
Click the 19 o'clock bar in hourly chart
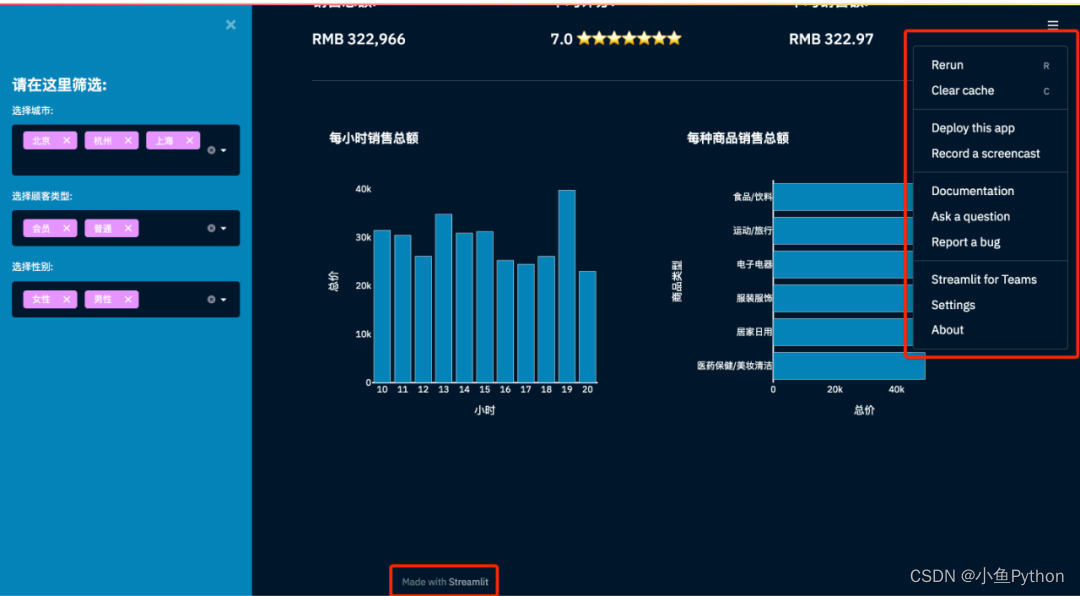pyautogui.click(x=567, y=286)
